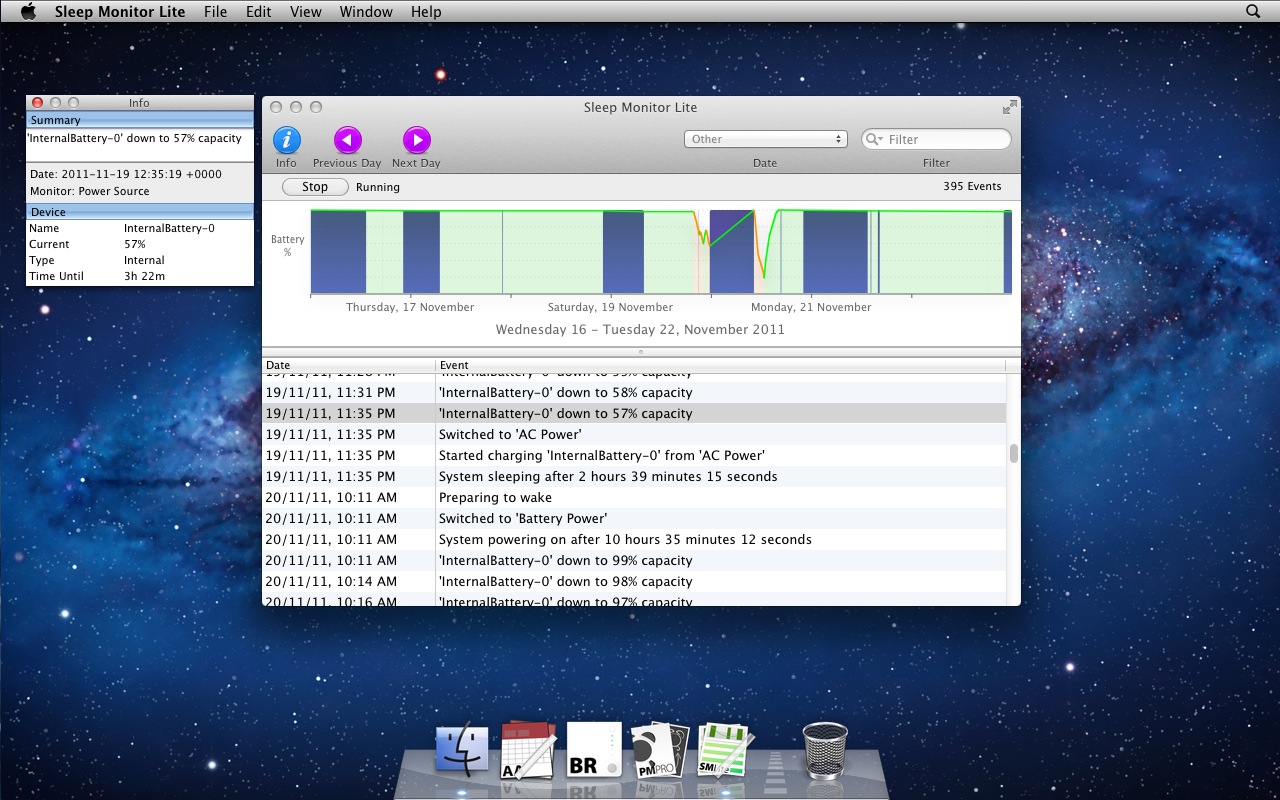Open Spotlight search in menu bar
The image size is (1280, 800).
(1253, 12)
